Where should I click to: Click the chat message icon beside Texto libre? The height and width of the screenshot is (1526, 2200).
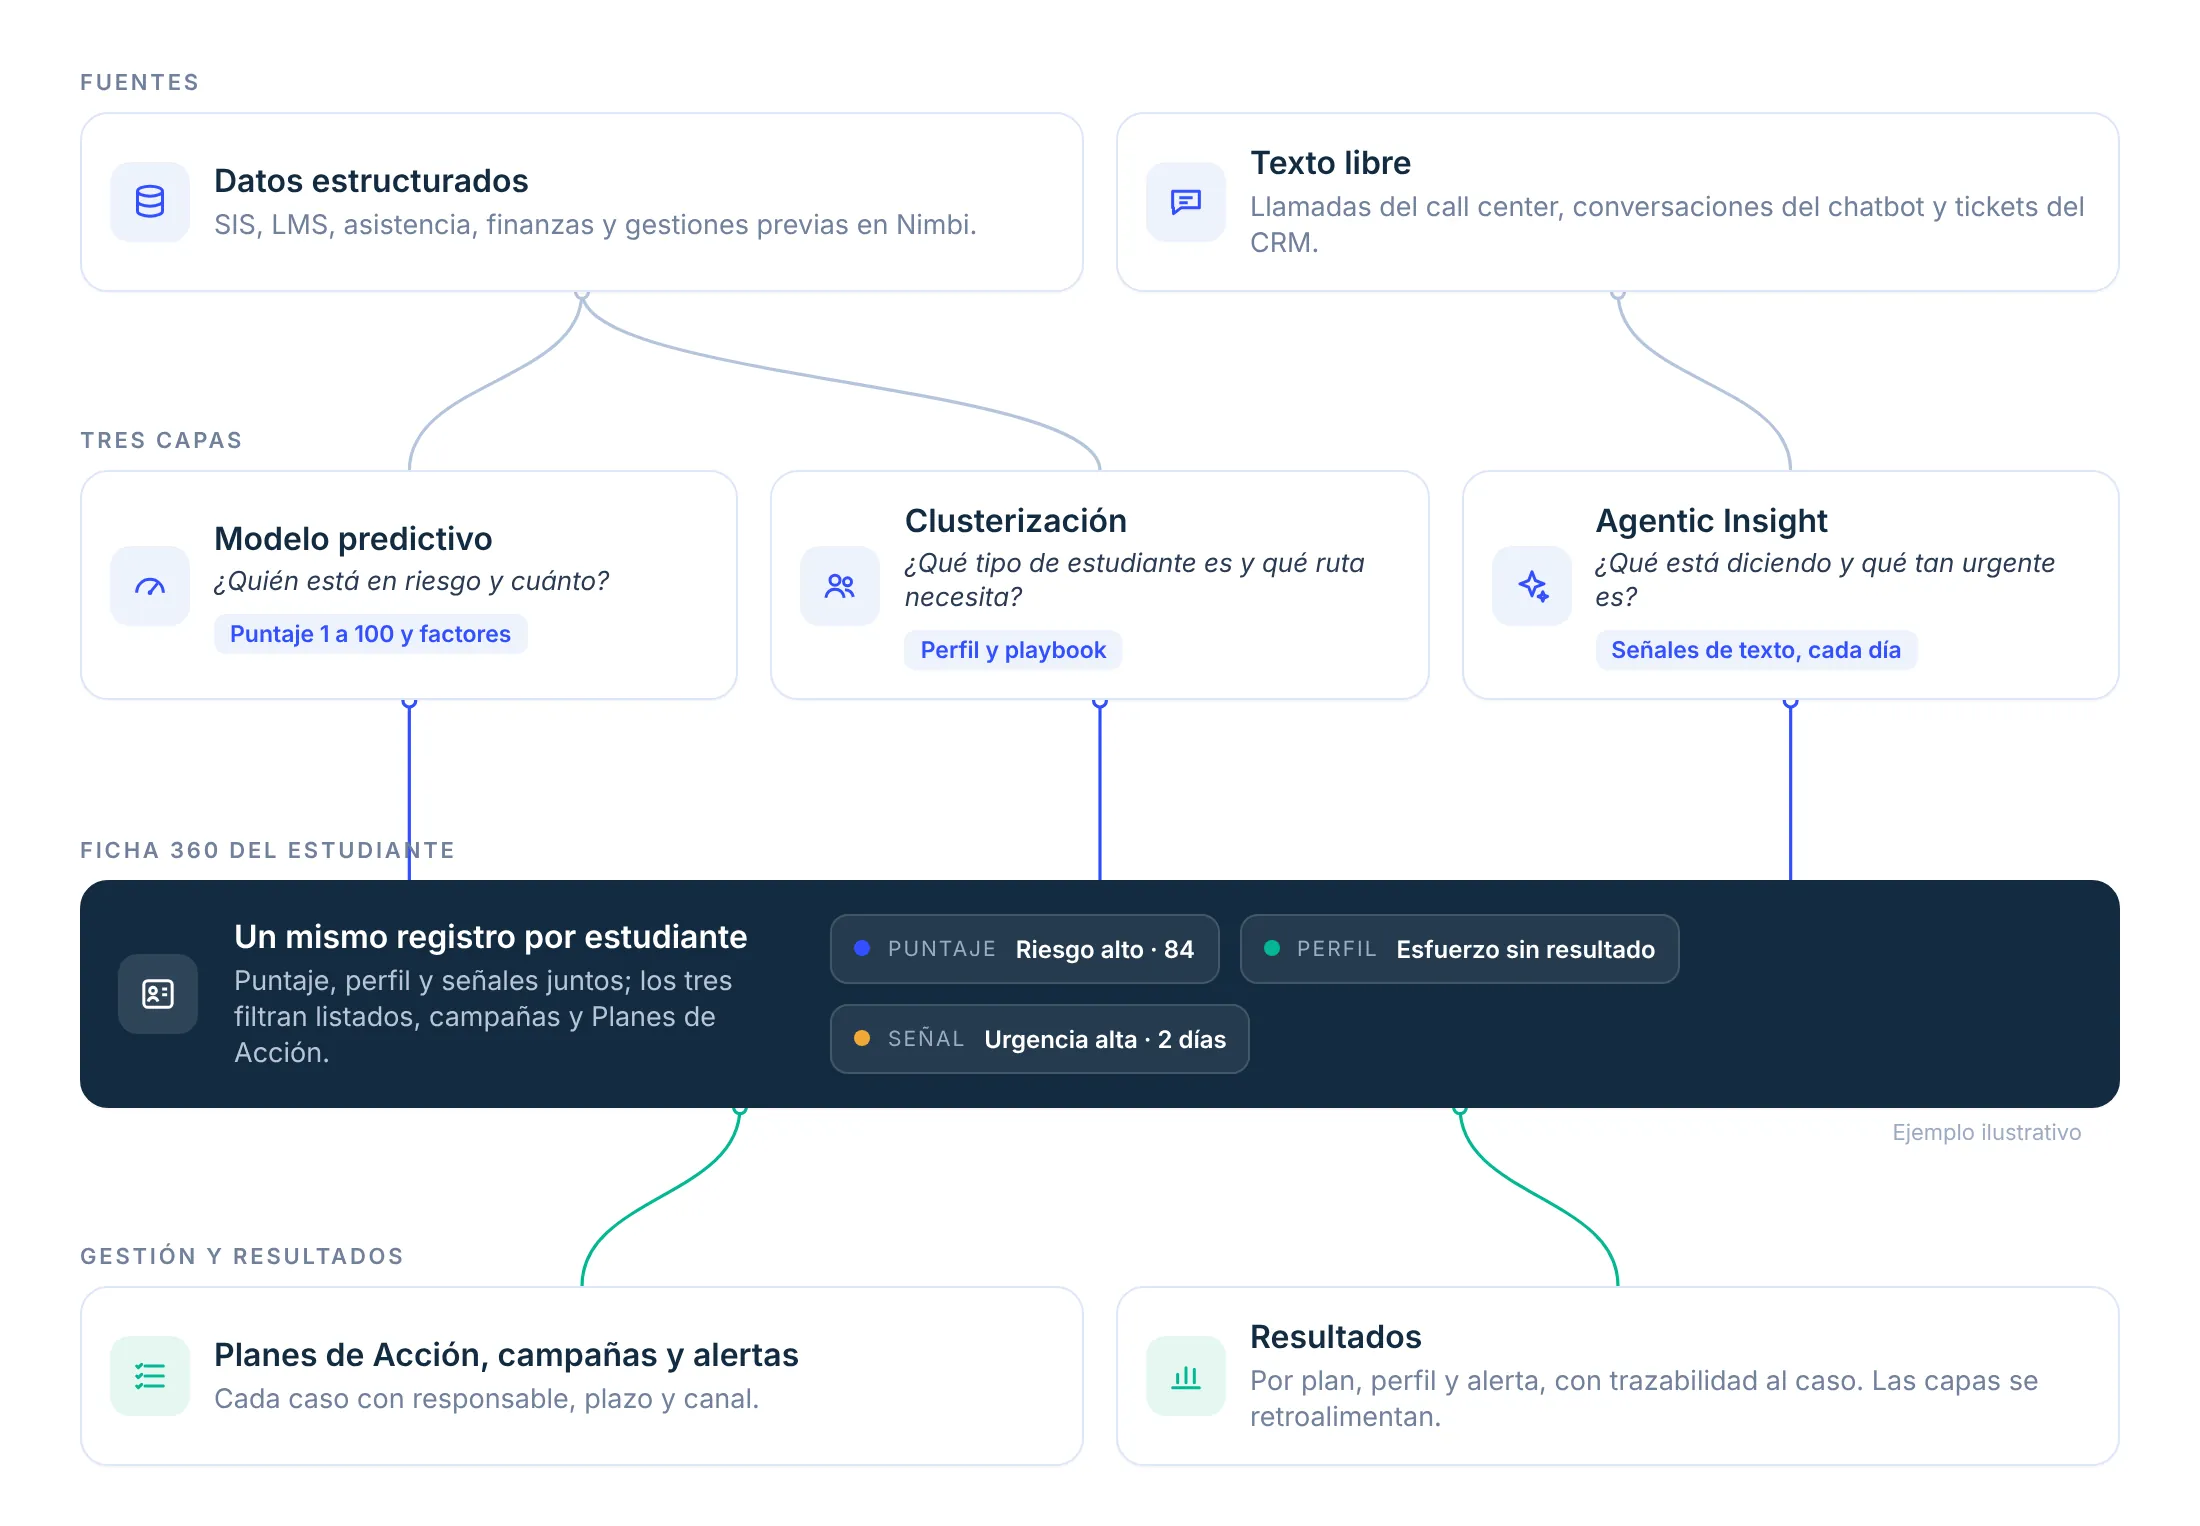[1186, 202]
